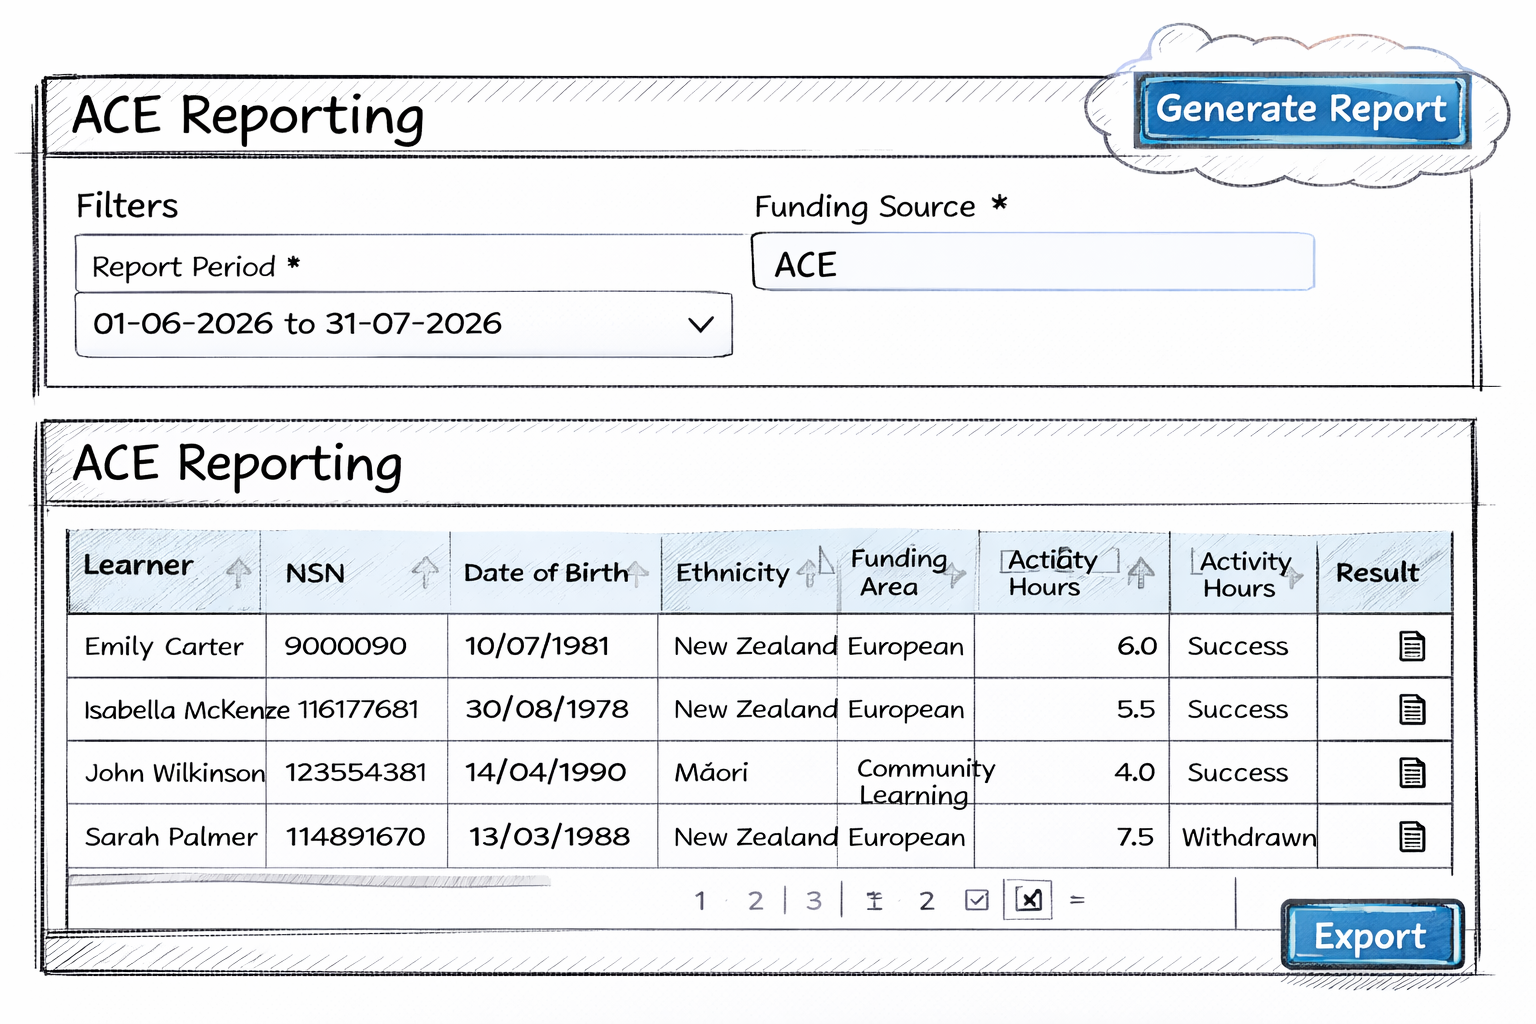1536x1024 pixels.
Task: Click Success status in John Wilkinson row
Action: pos(1238,773)
